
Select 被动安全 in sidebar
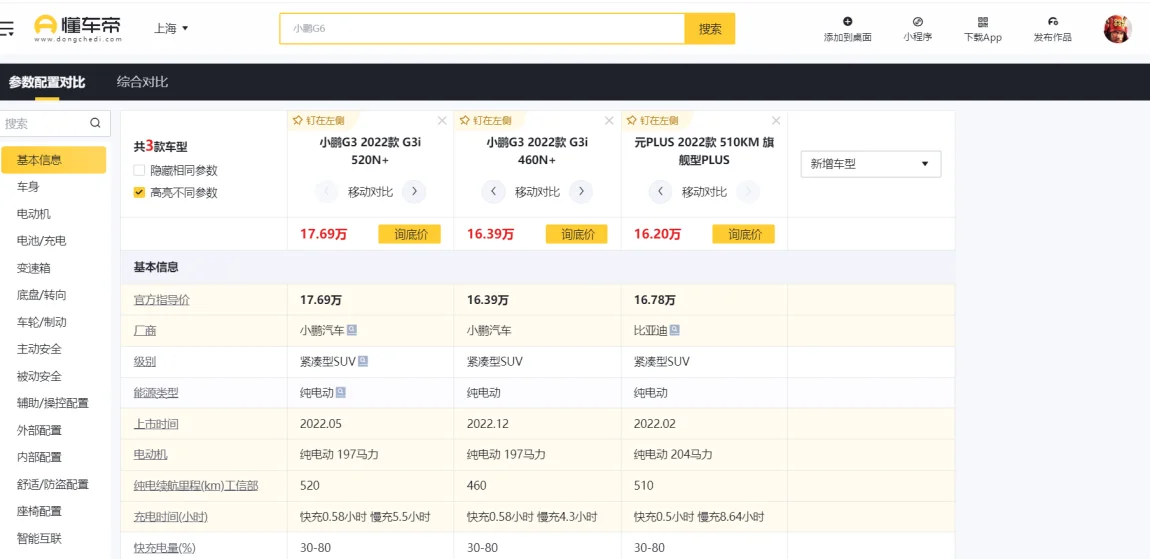pos(39,376)
